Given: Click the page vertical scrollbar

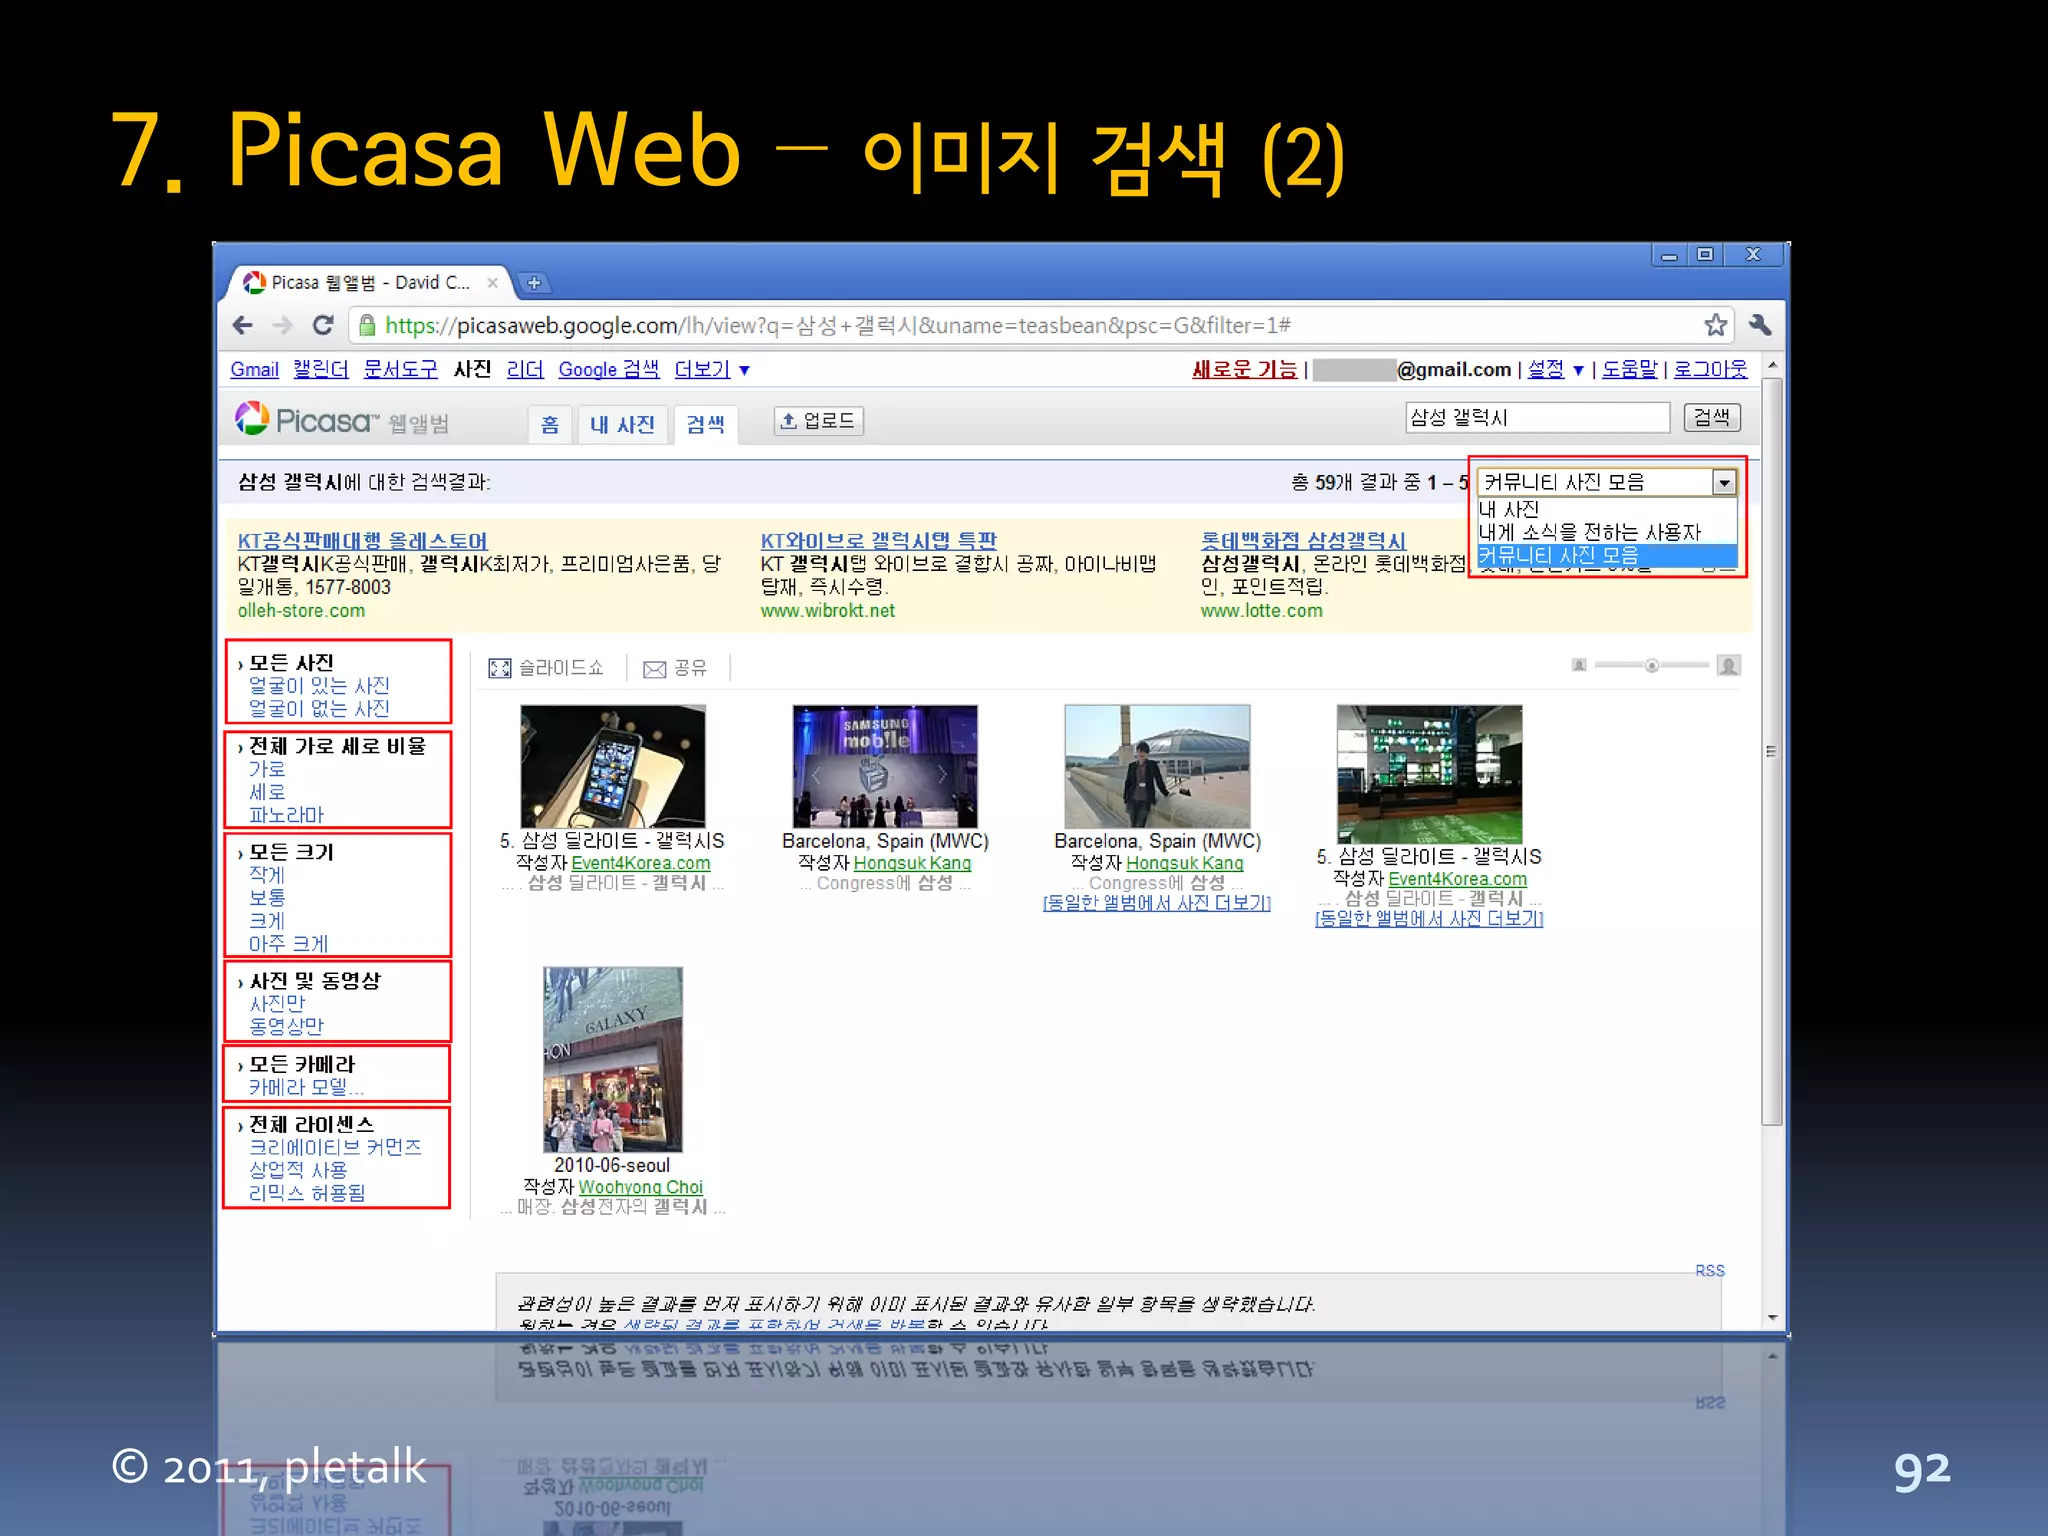Looking at the screenshot, I should click(x=1772, y=750).
